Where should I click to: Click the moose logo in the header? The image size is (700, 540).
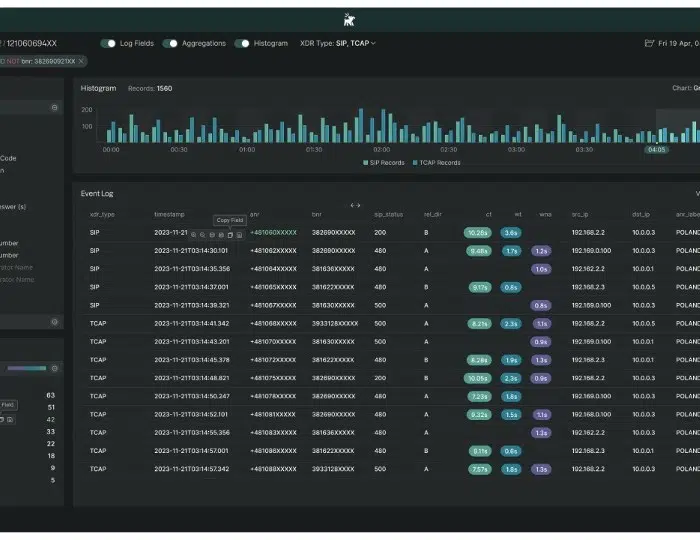(x=349, y=20)
